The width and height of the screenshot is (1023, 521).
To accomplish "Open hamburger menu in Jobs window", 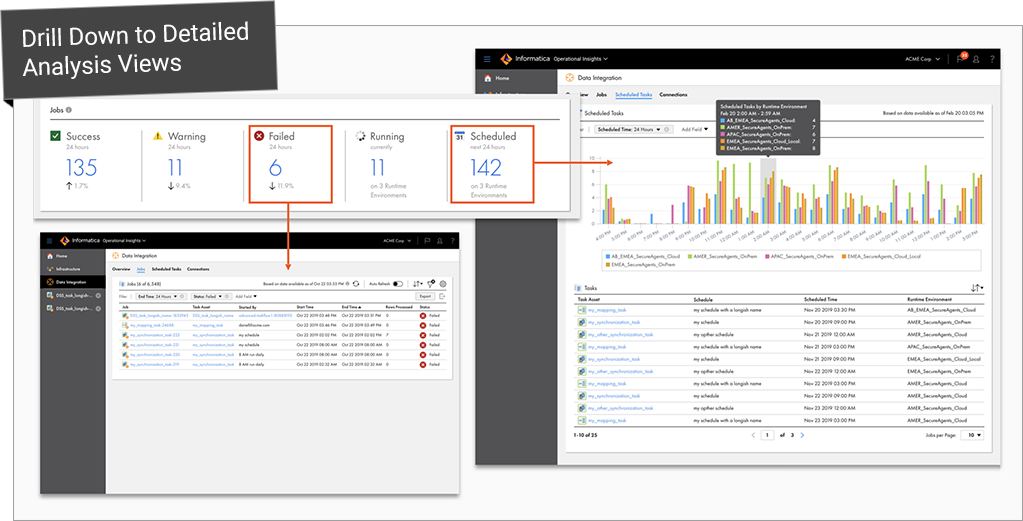I will click(50, 241).
